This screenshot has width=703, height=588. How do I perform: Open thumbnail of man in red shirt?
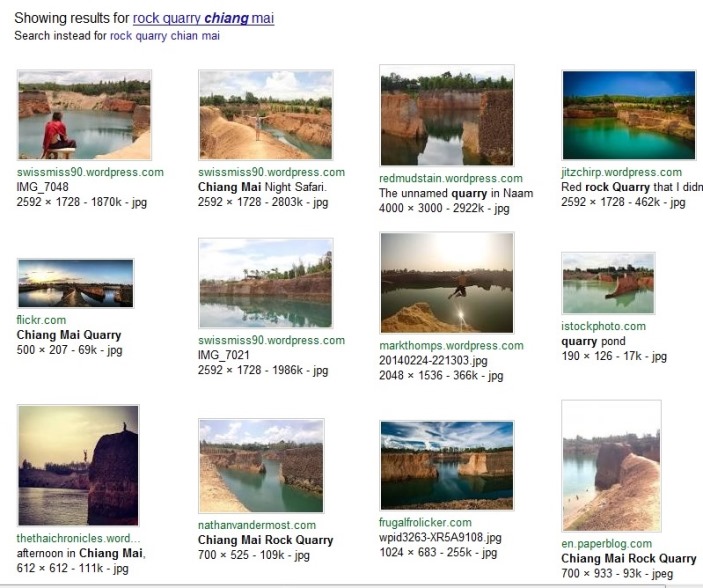click(x=84, y=115)
